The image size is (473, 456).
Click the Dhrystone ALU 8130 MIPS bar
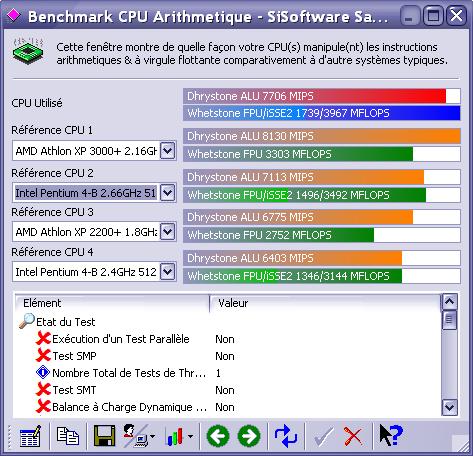(322, 136)
